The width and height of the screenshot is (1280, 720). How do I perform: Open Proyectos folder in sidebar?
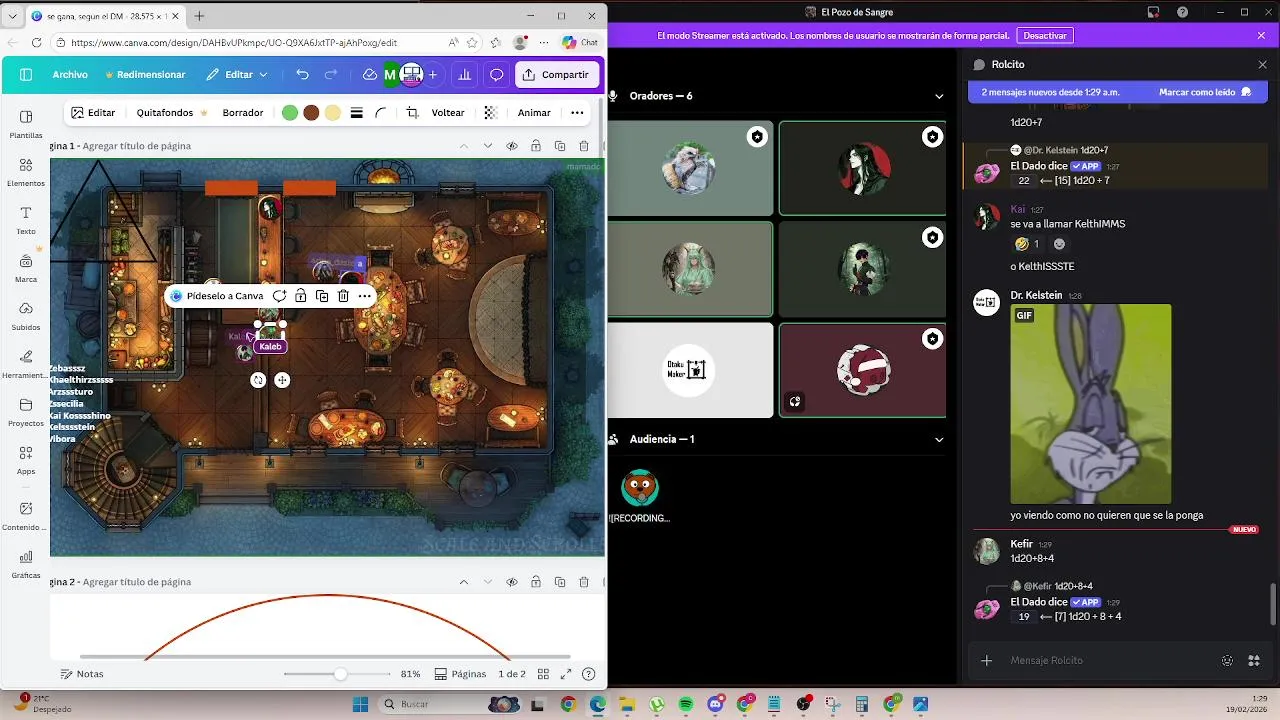26,412
